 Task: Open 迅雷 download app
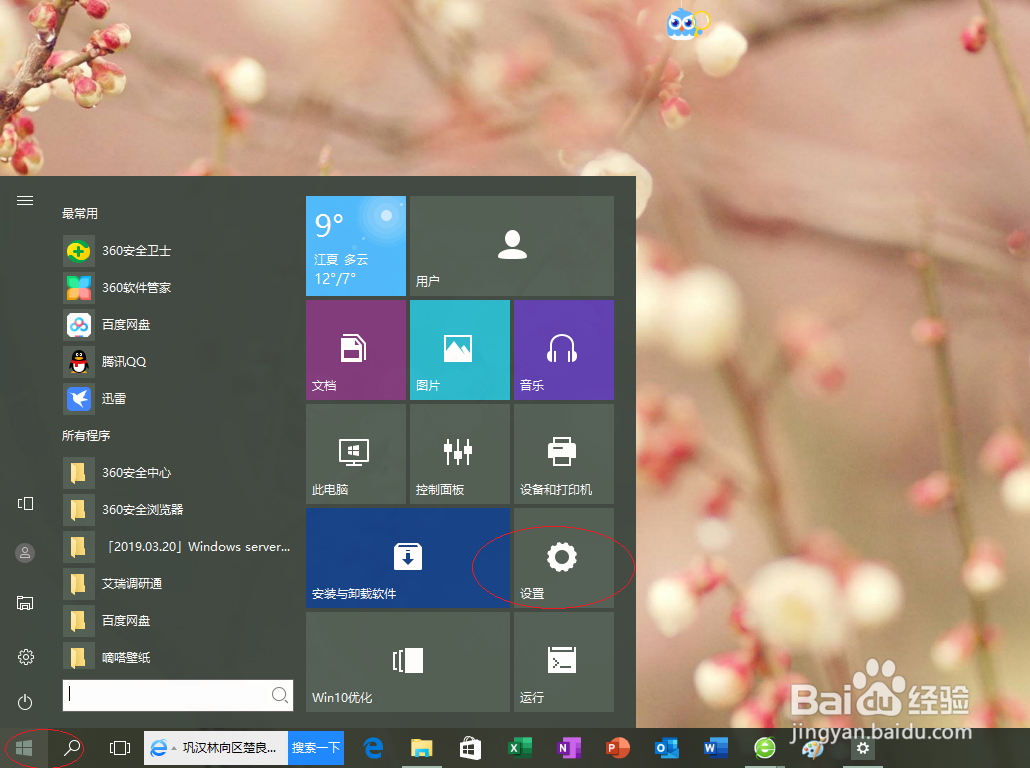tap(177, 399)
